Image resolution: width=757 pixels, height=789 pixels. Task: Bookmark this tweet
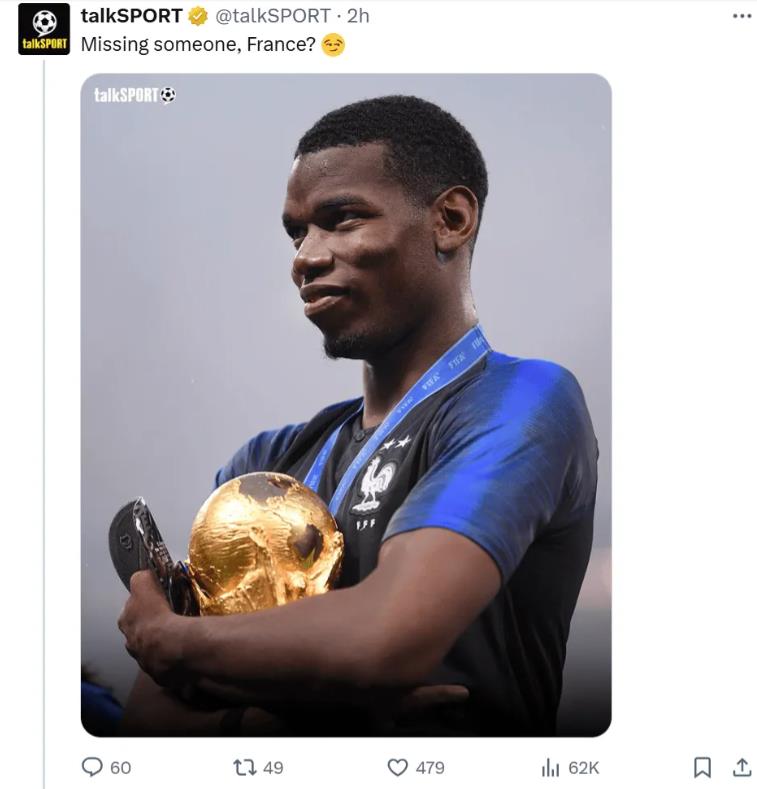pos(702,767)
